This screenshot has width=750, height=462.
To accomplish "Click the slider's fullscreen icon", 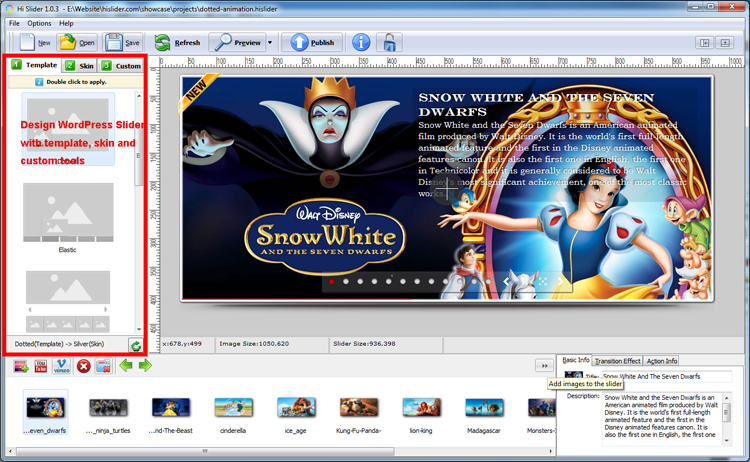I will pos(543,282).
